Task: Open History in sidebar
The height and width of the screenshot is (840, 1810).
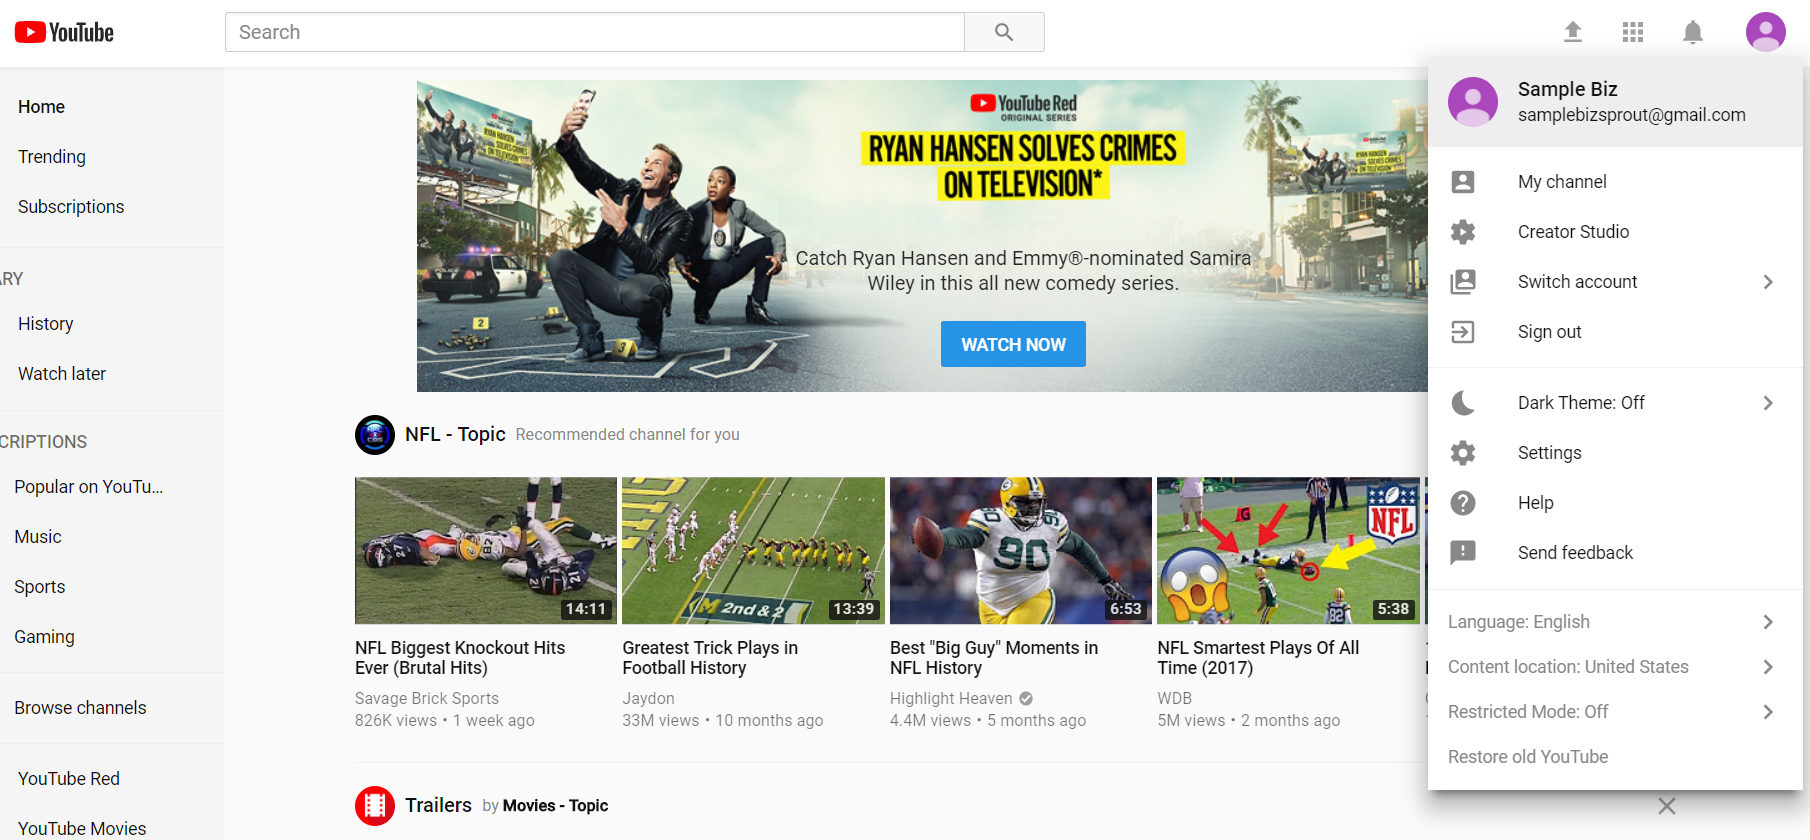Action: pyautogui.click(x=46, y=324)
